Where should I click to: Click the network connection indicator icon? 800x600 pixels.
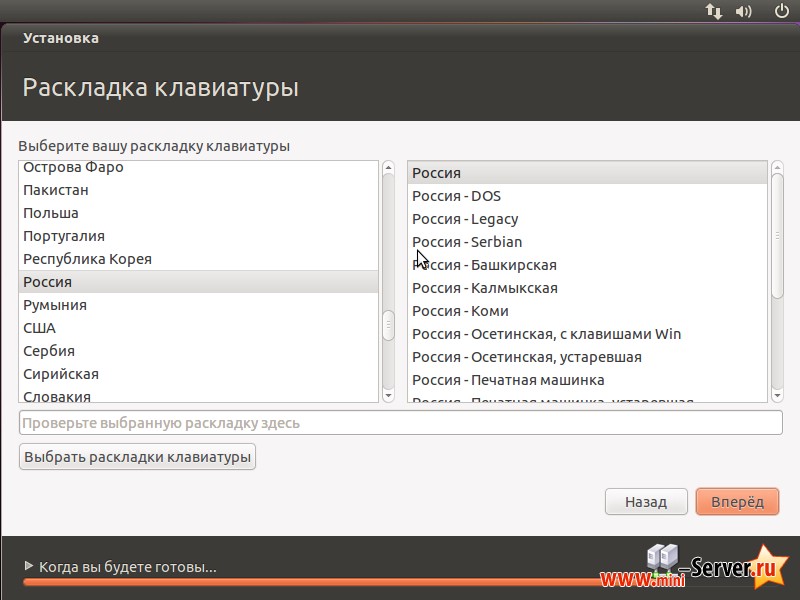pos(714,11)
